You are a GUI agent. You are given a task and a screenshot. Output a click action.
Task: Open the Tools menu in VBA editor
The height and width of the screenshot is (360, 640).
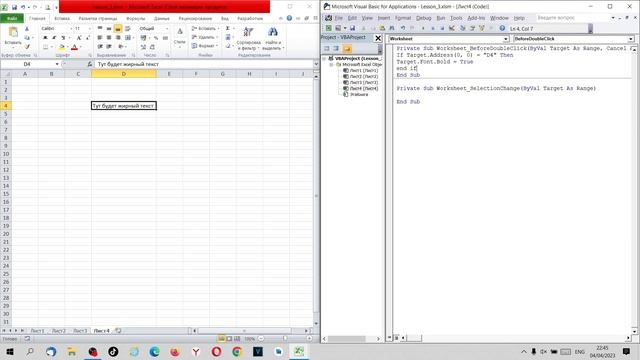(x=456, y=18)
